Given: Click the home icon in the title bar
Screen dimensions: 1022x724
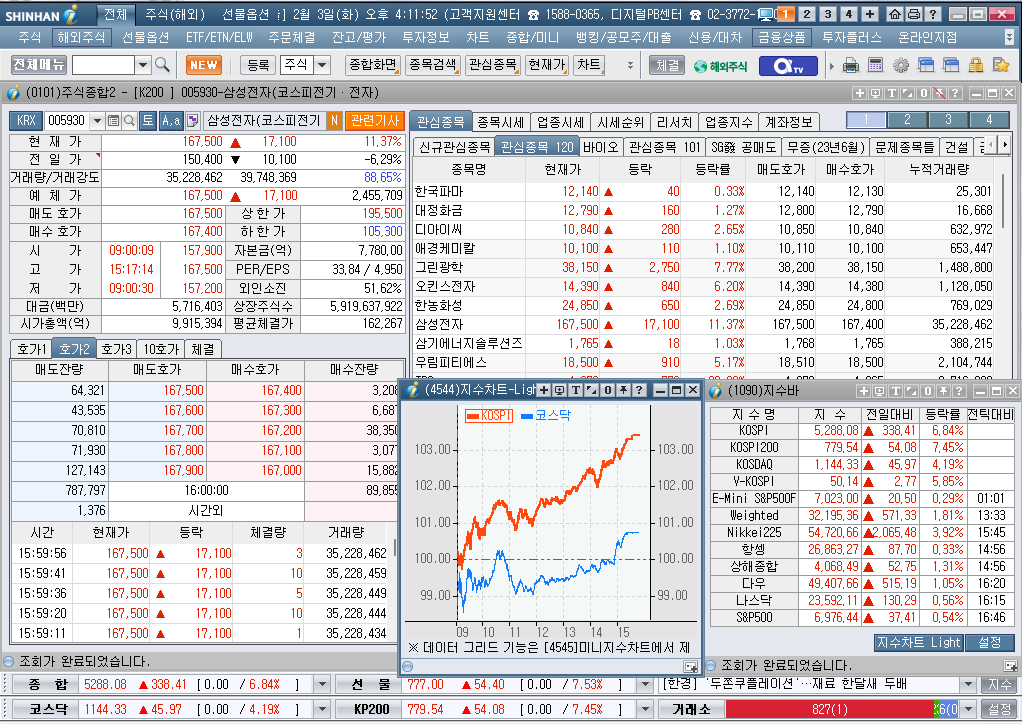Looking at the screenshot, I should (896, 14).
